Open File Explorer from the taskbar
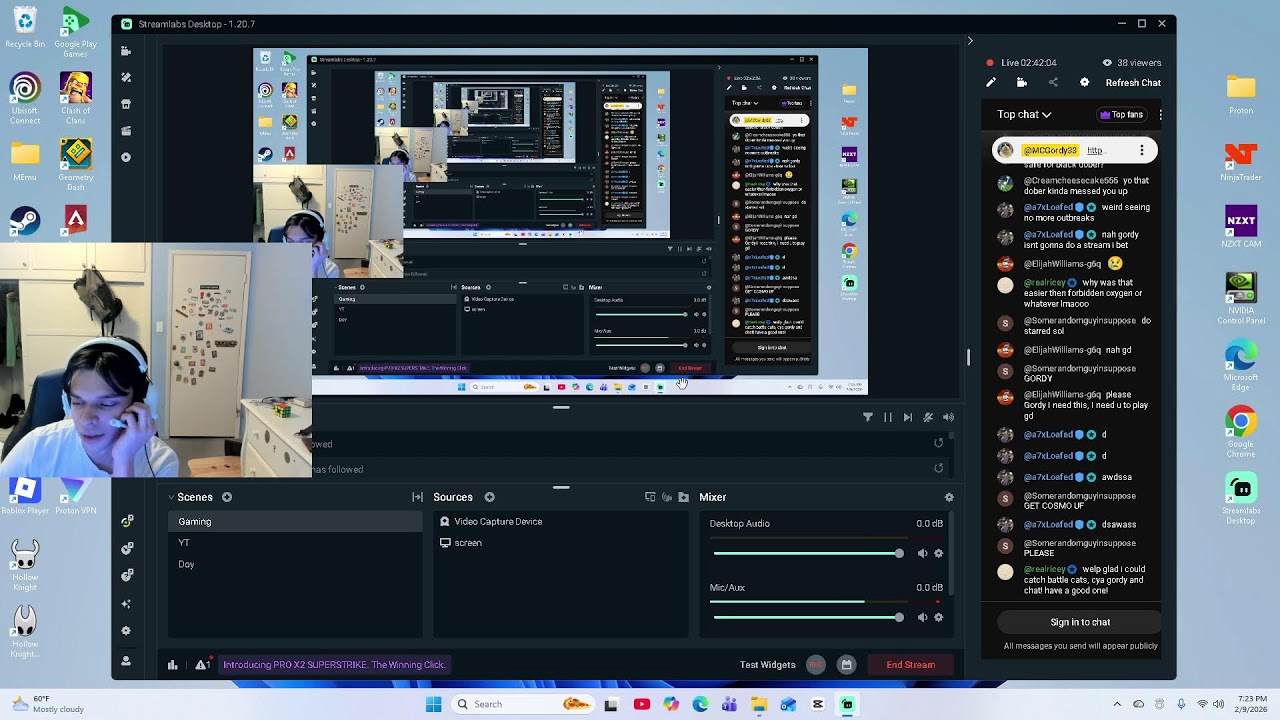 (759, 704)
